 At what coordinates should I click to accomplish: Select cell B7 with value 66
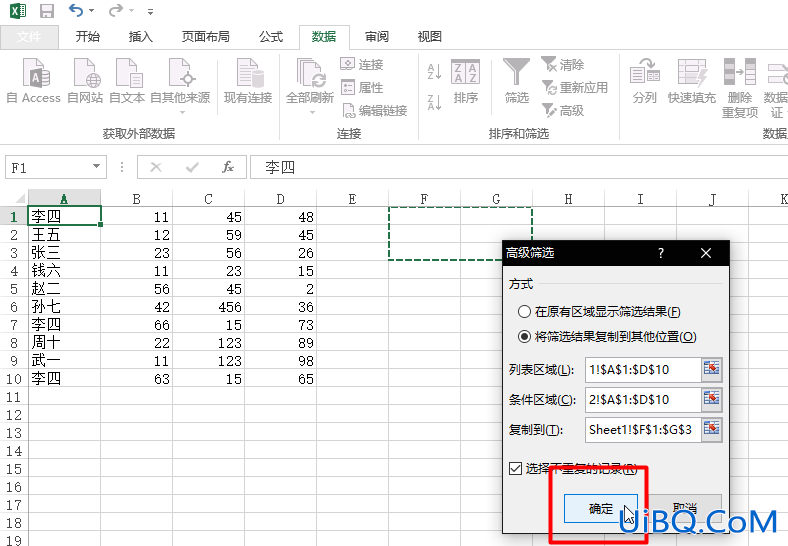point(137,325)
